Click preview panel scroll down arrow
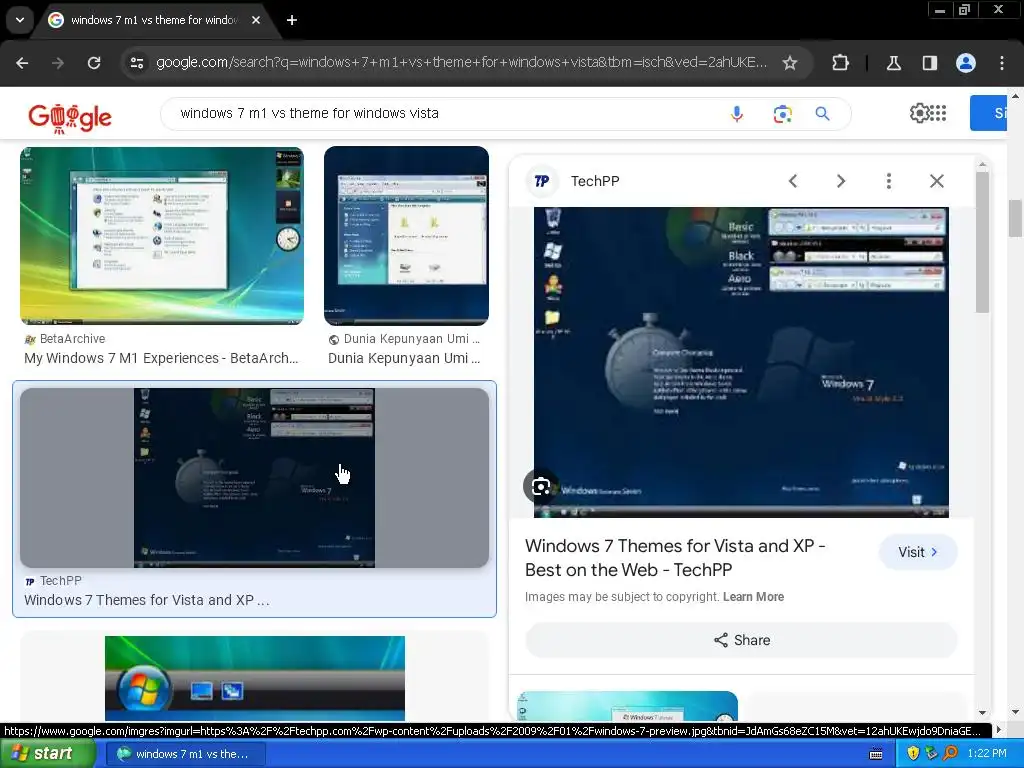 [x=982, y=712]
